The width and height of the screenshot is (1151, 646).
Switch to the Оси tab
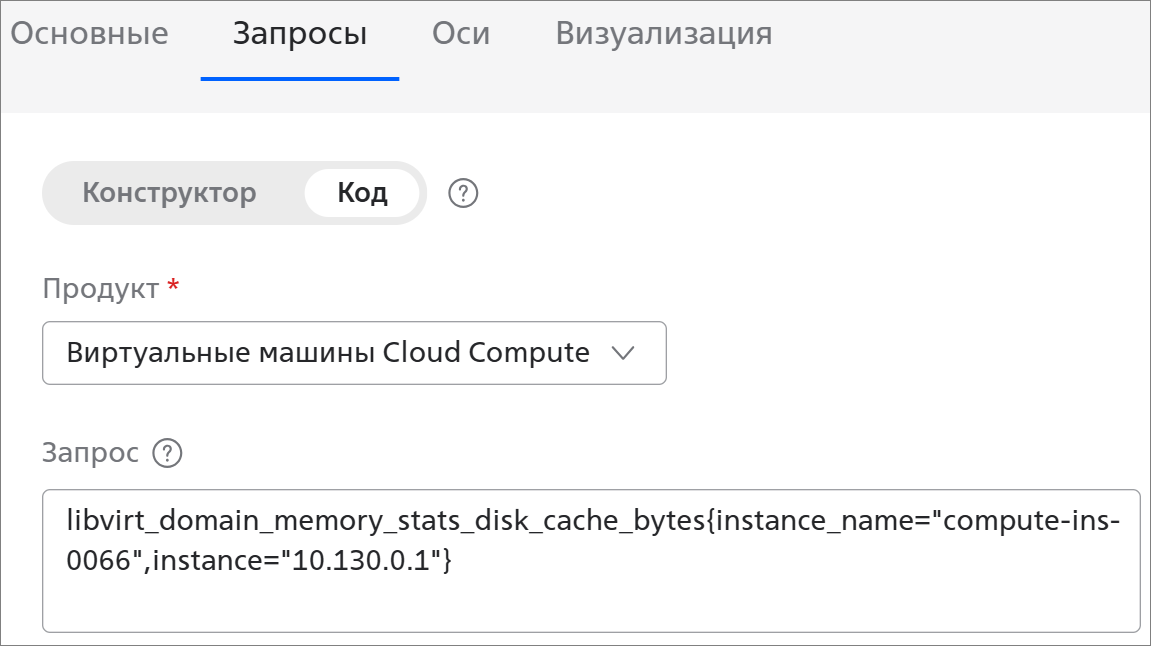(460, 34)
